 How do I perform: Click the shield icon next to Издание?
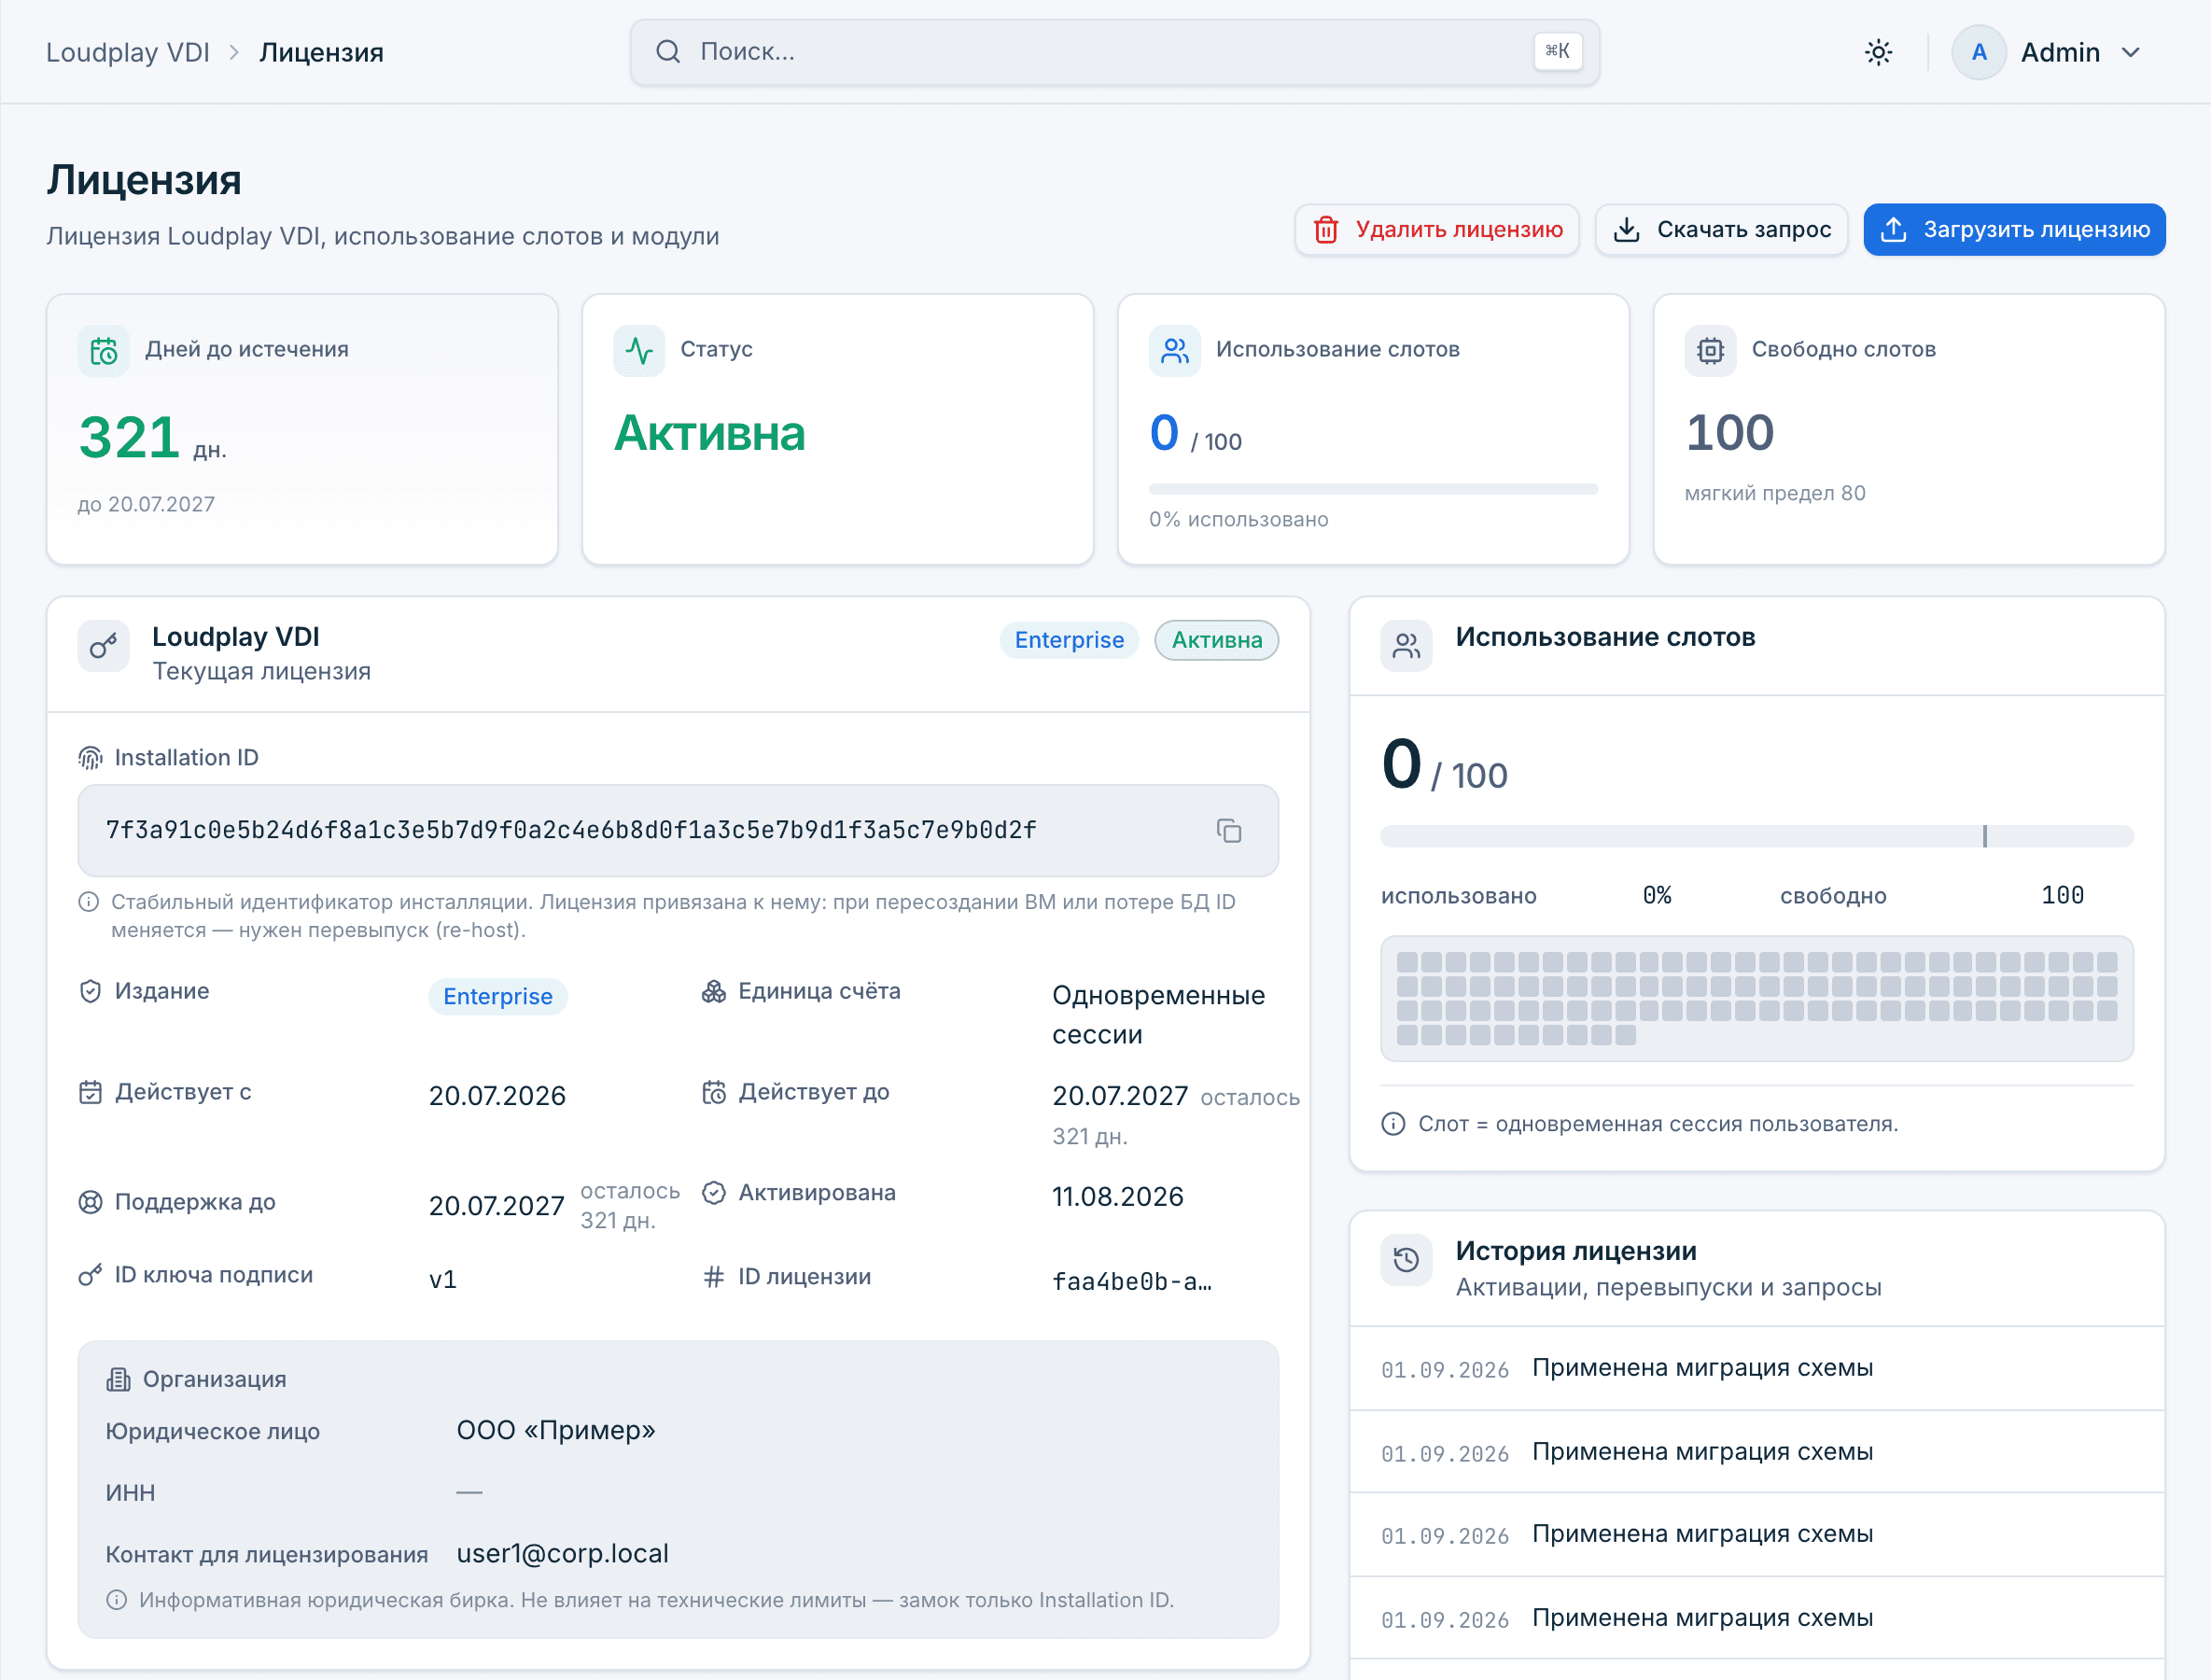click(90, 991)
